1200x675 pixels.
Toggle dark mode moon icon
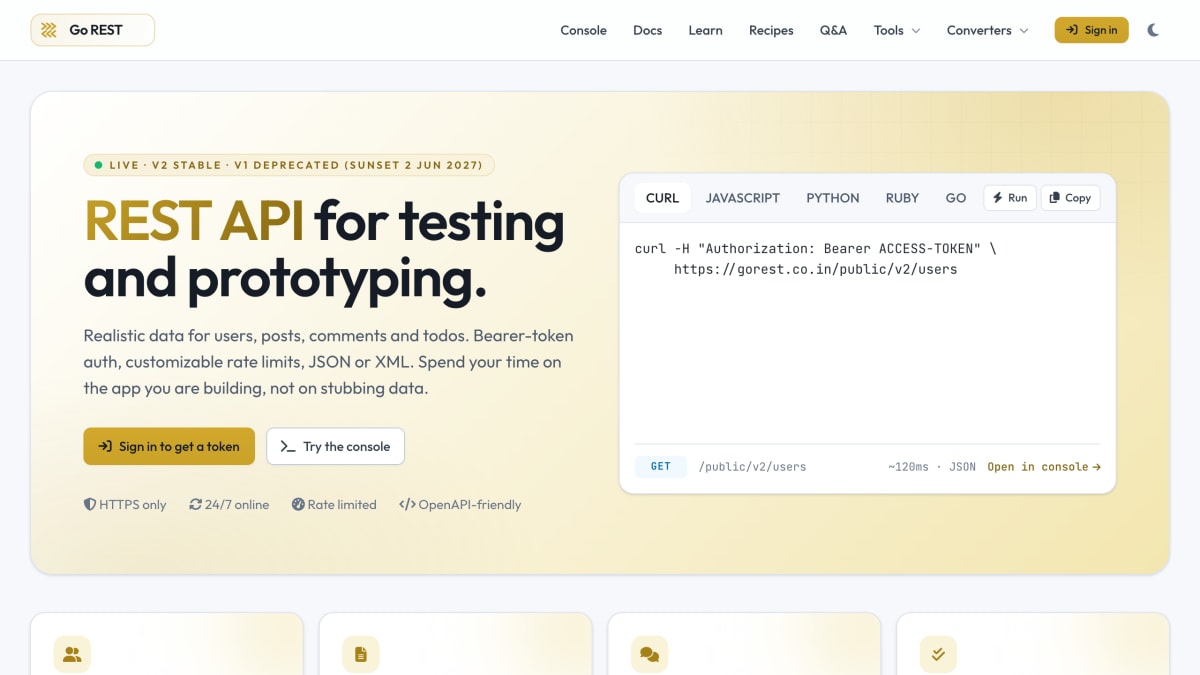(1153, 30)
